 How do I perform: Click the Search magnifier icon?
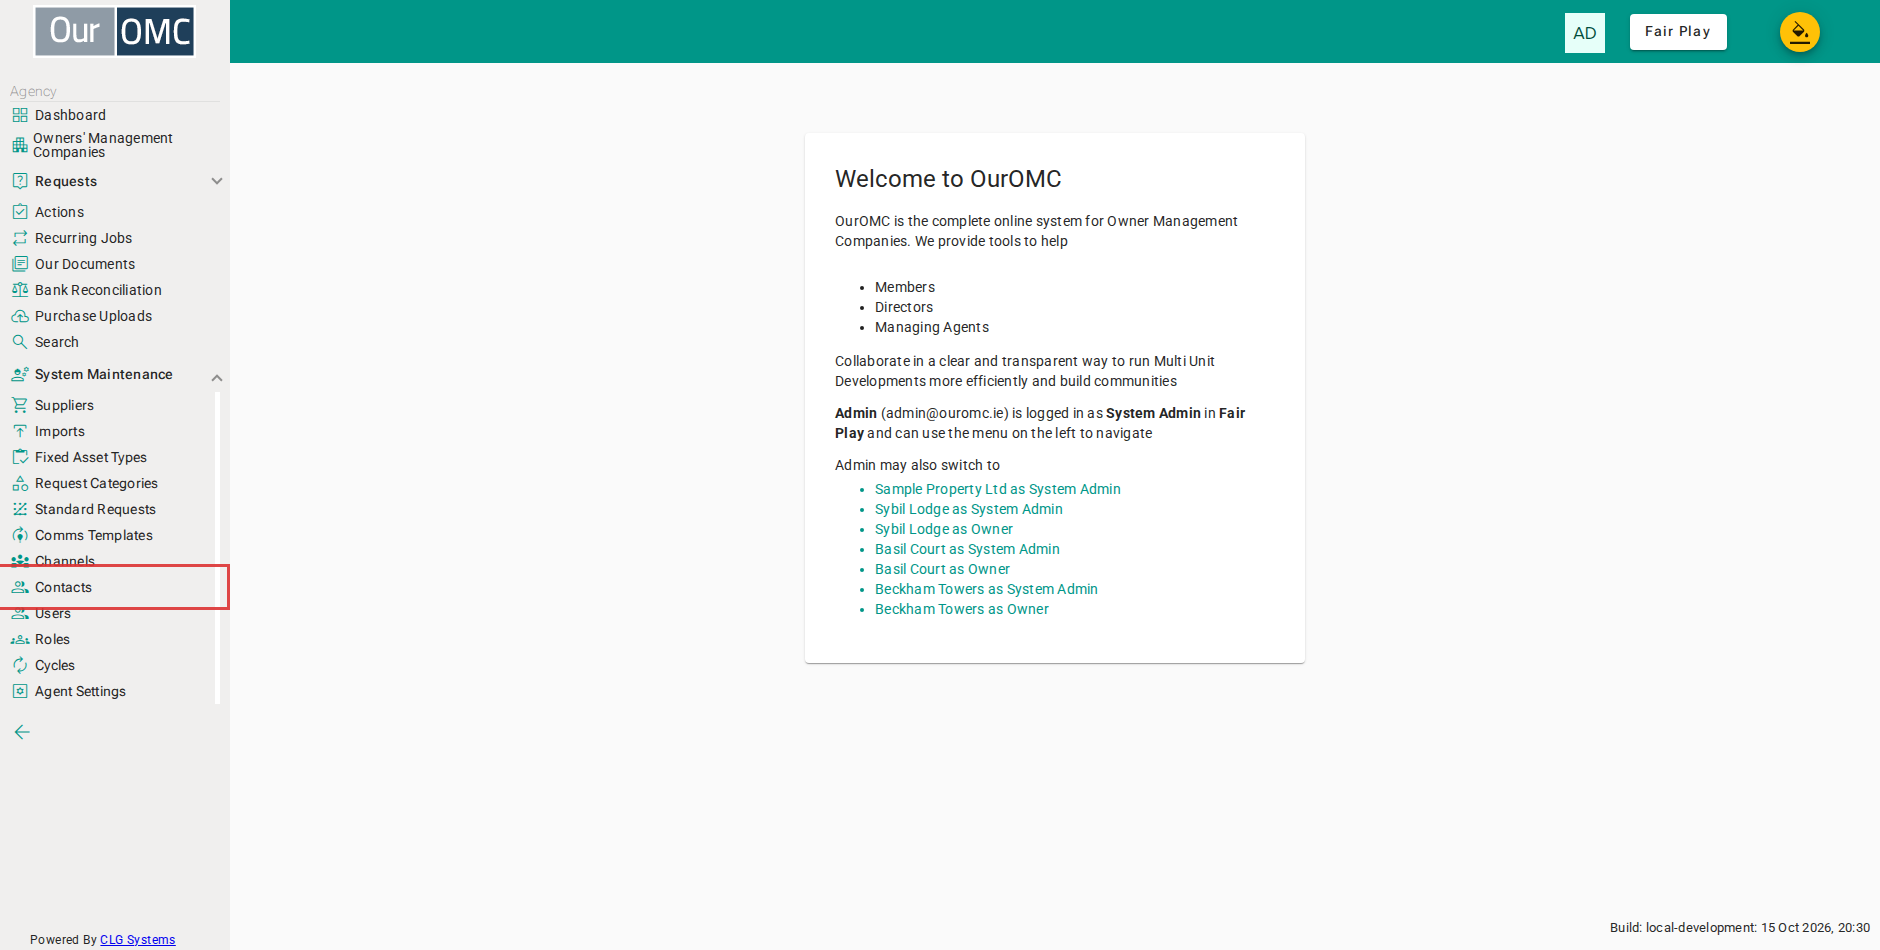click(20, 342)
